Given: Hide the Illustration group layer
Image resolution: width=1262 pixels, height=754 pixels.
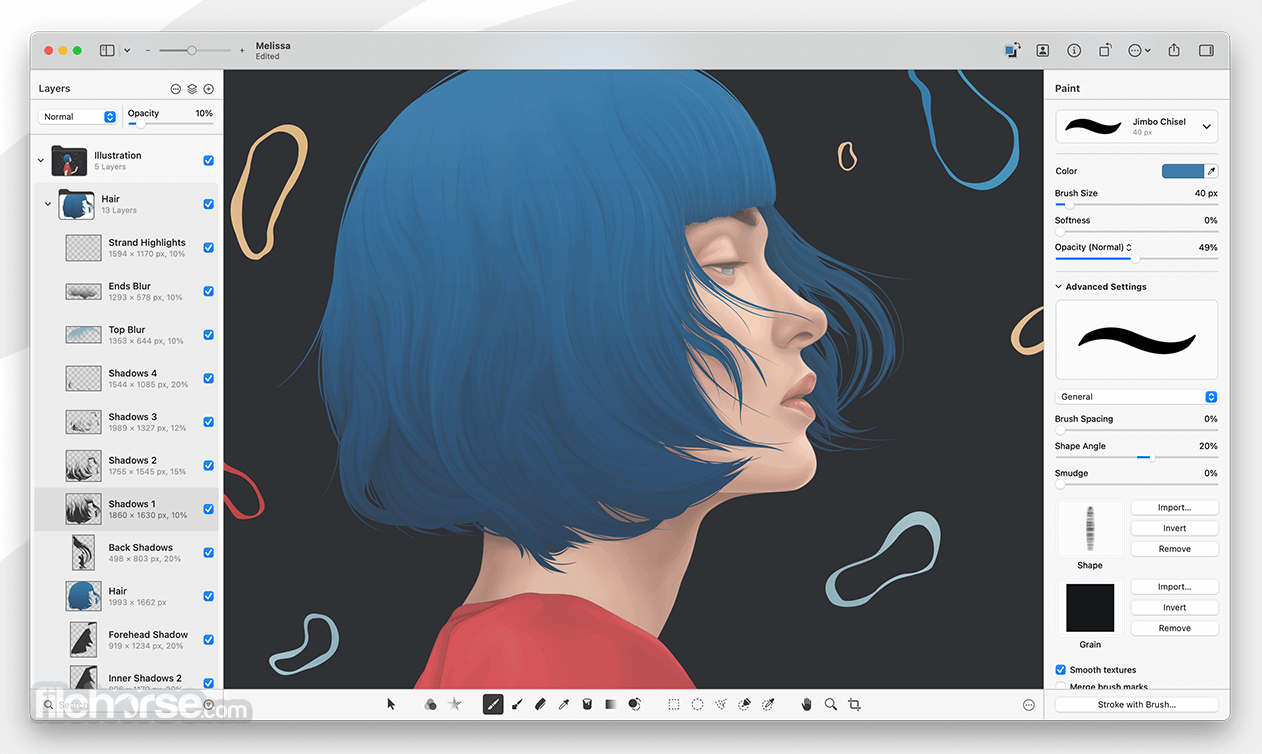Looking at the screenshot, I should pos(208,160).
